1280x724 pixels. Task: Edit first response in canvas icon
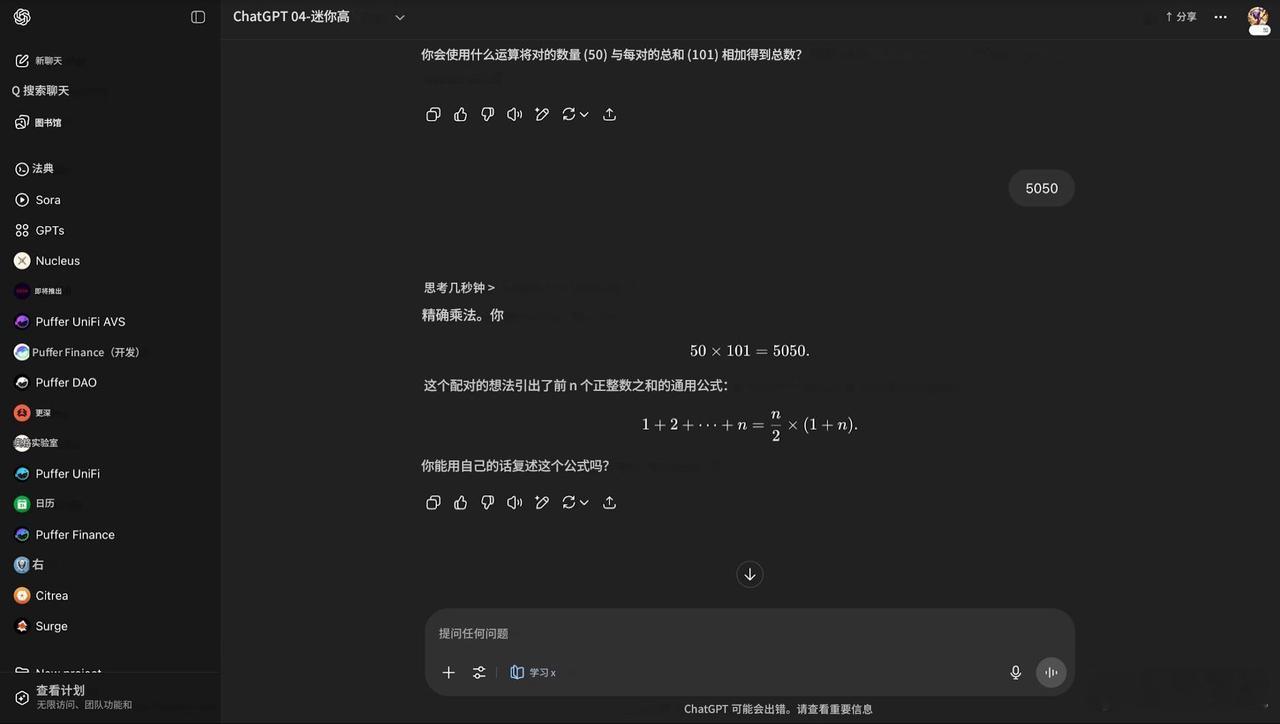pyautogui.click(x=542, y=115)
